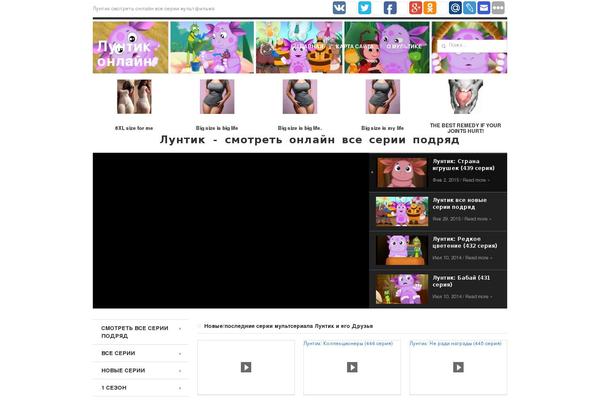Click the Не ради награды (445 серия) title link
Viewport: 600px width, 400px height.
pos(455,343)
